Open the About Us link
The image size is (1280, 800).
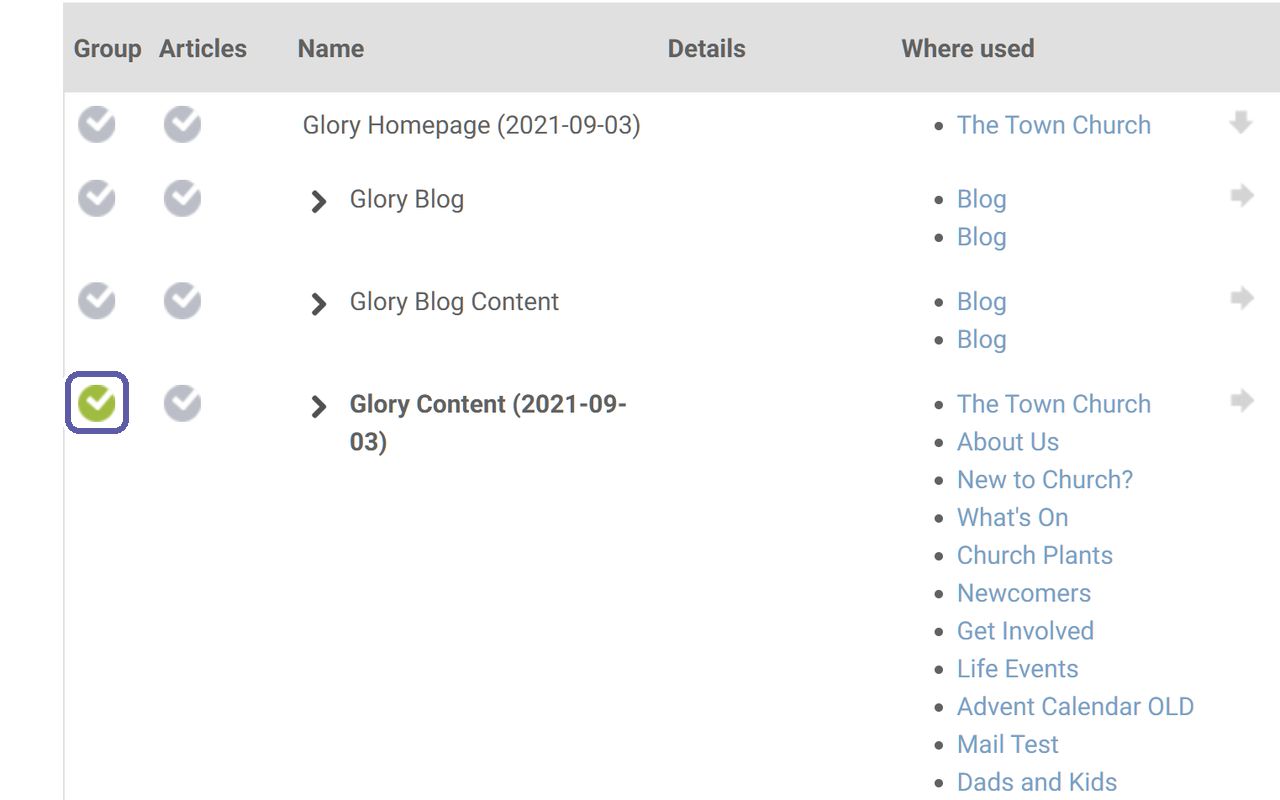tap(1008, 442)
